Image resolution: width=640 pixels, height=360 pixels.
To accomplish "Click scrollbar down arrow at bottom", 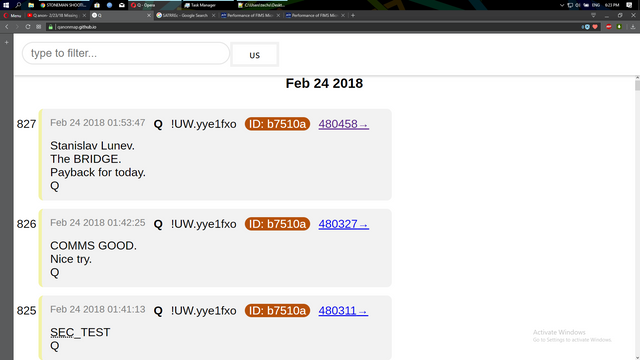I will 638,358.
